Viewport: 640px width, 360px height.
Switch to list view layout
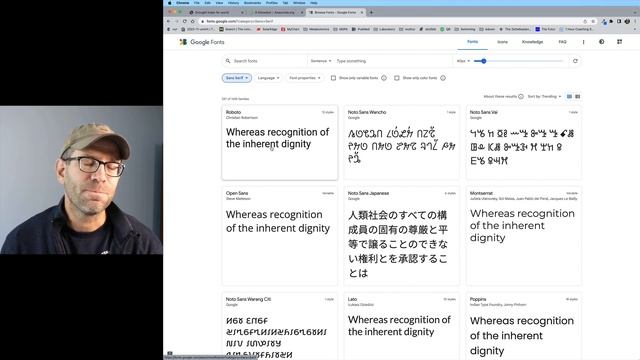[578, 97]
